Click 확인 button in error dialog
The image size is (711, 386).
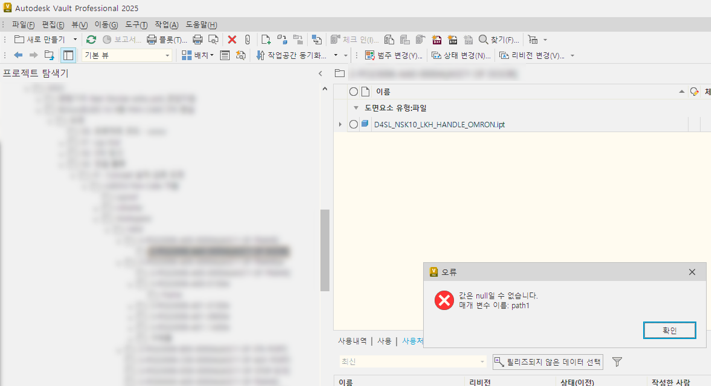(x=669, y=330)
